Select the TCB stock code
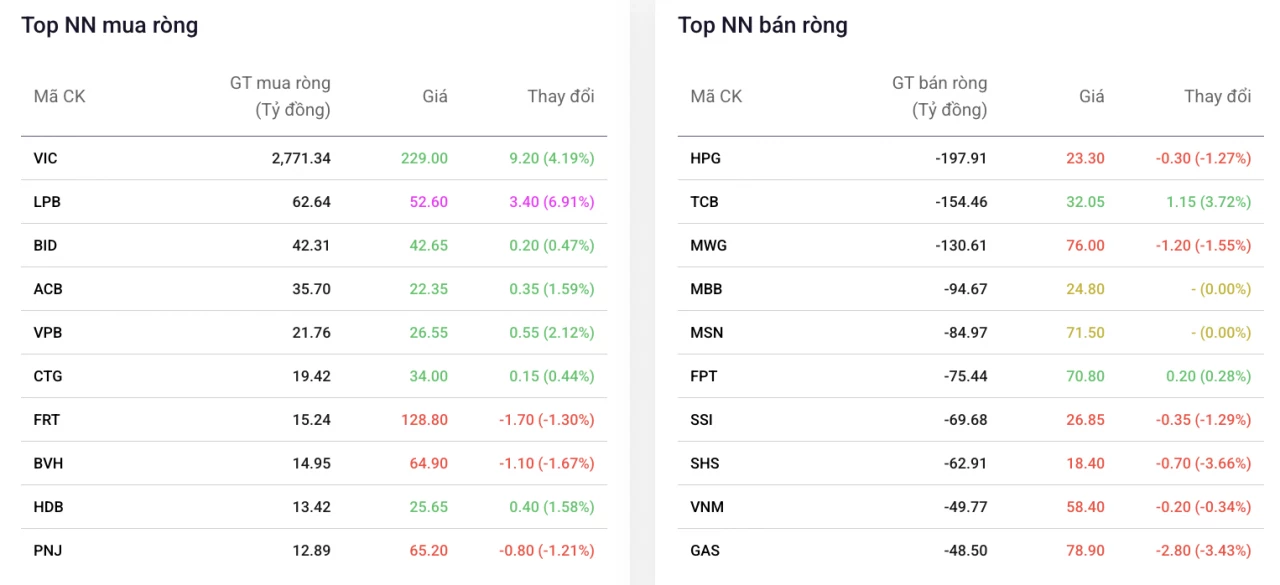This screenshot has height=585, width=1280. 704,202
